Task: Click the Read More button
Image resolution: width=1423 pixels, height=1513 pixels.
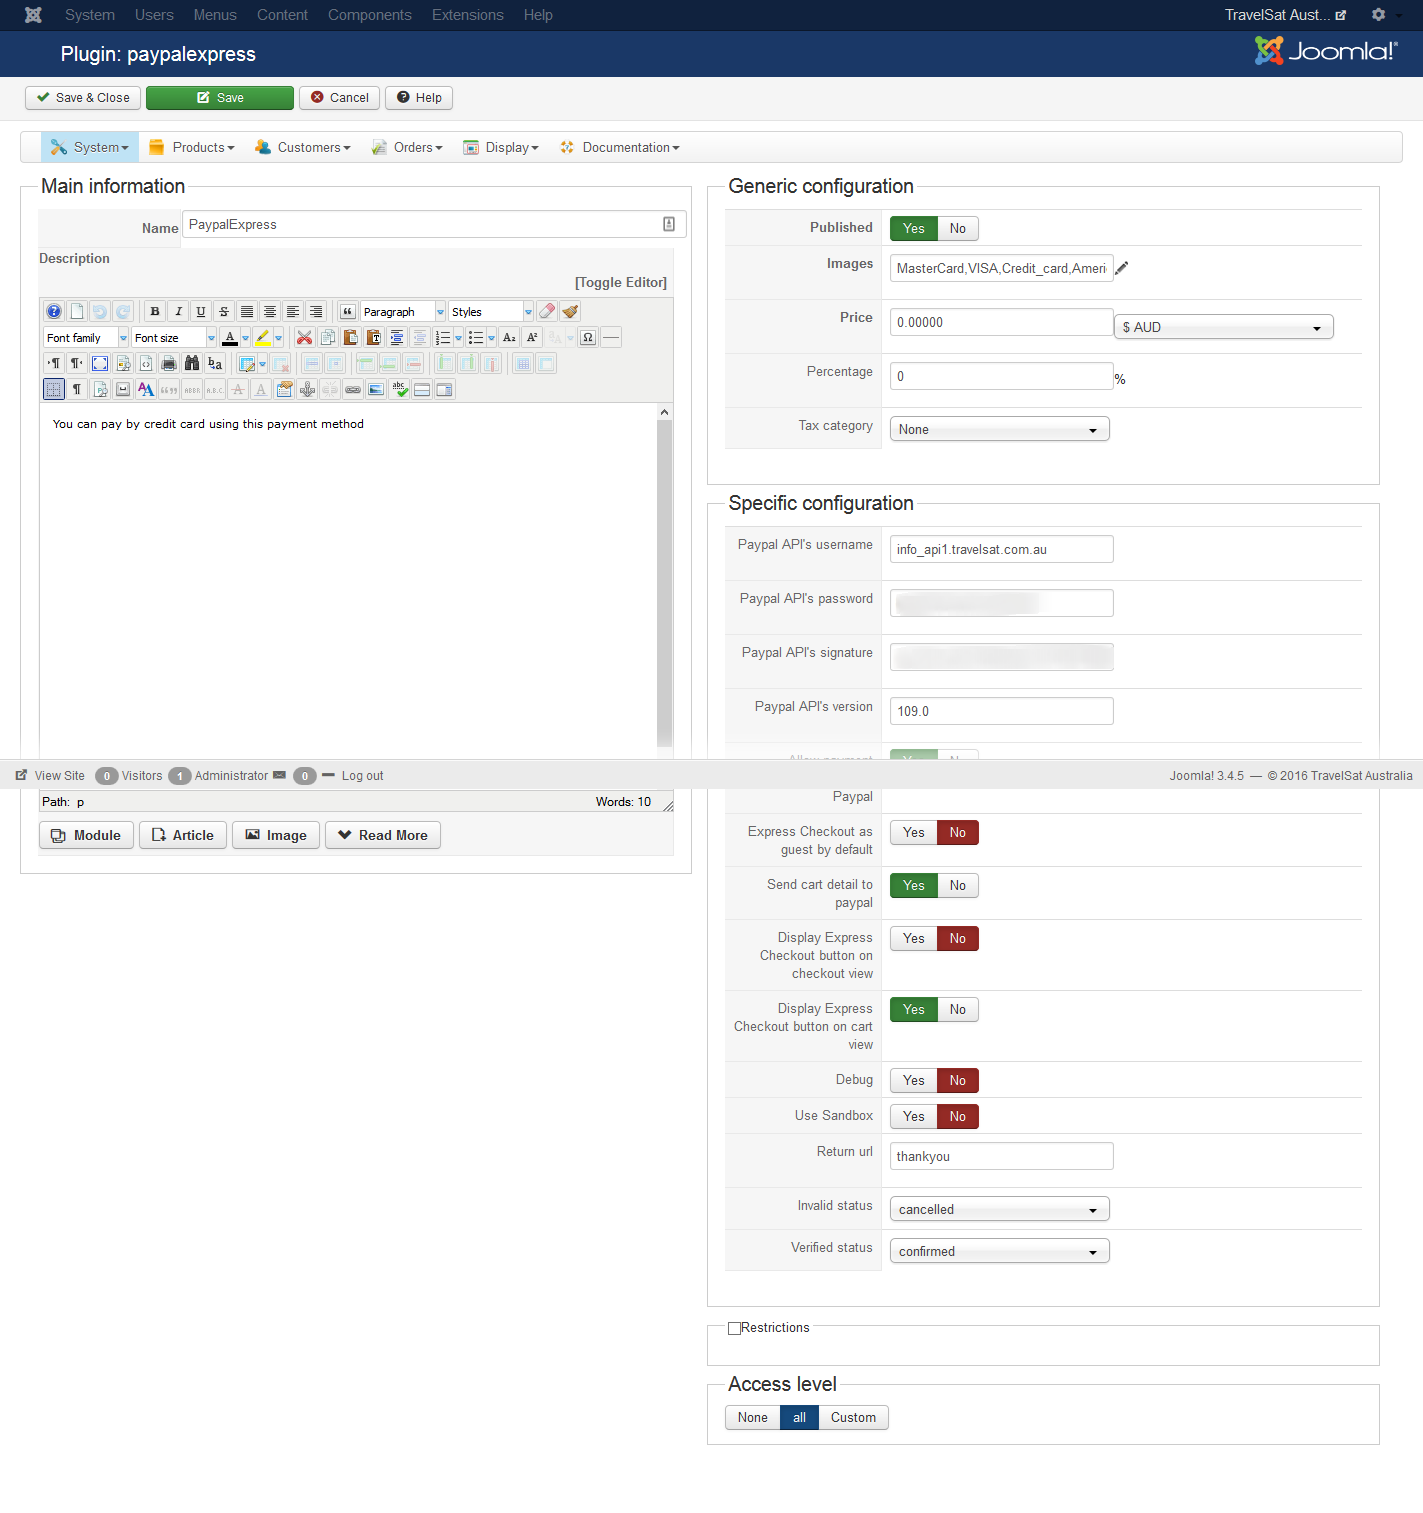Action: pyautogui.click(x=383, y=836)
